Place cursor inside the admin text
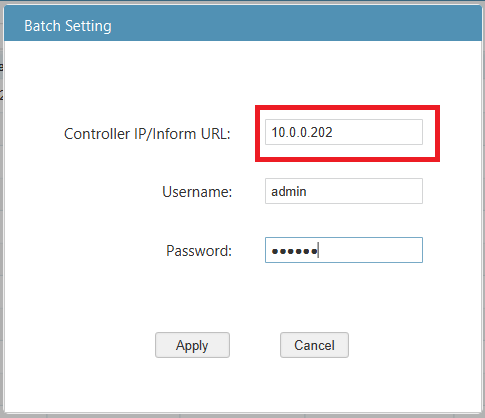 tap(289, 191)
